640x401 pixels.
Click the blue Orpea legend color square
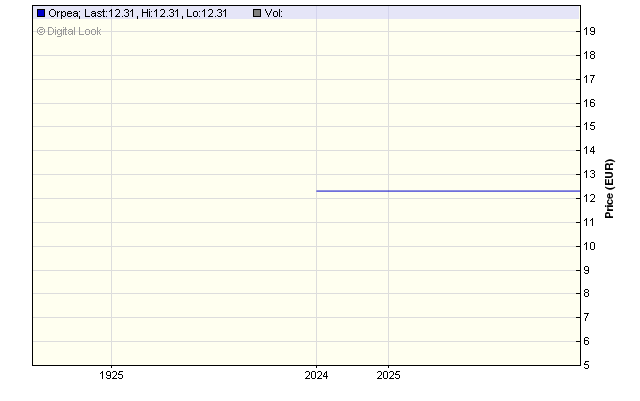(41, 13)
